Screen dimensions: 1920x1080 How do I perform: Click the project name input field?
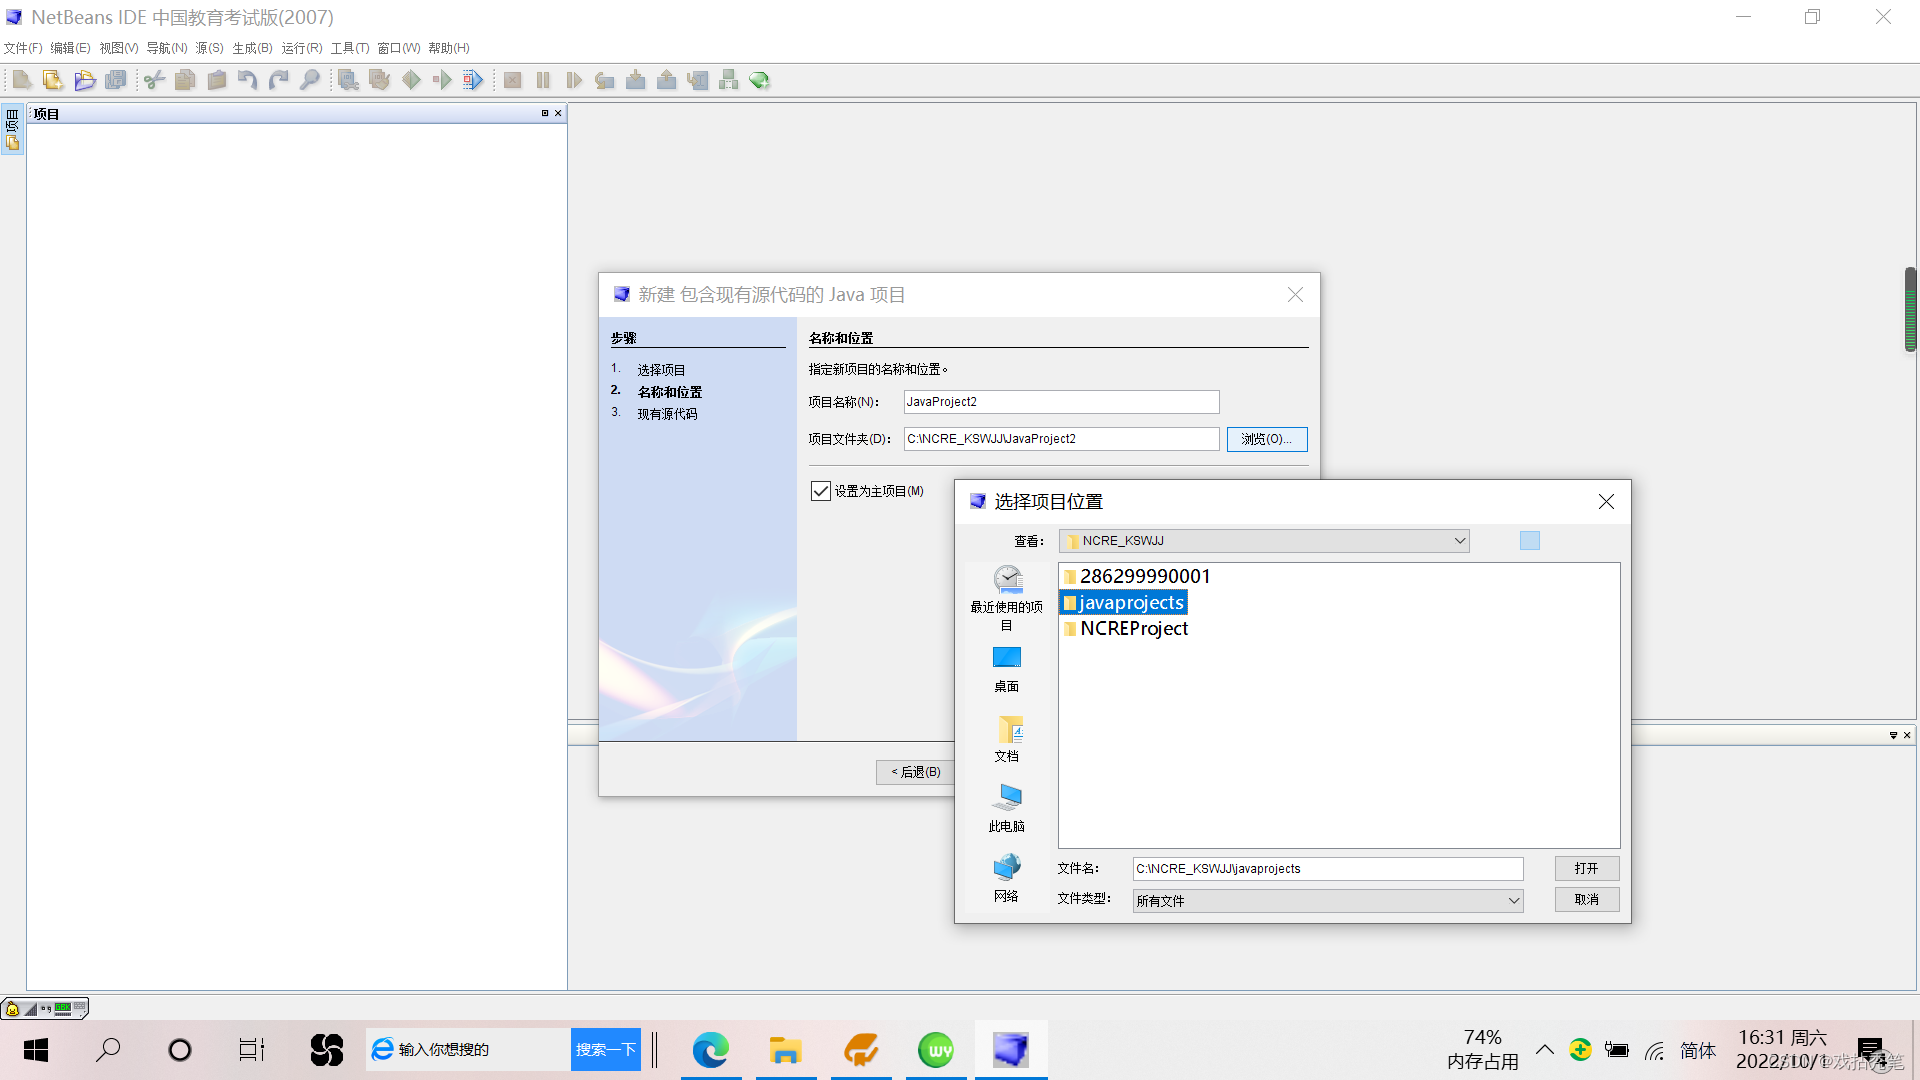pos(1060,402)
